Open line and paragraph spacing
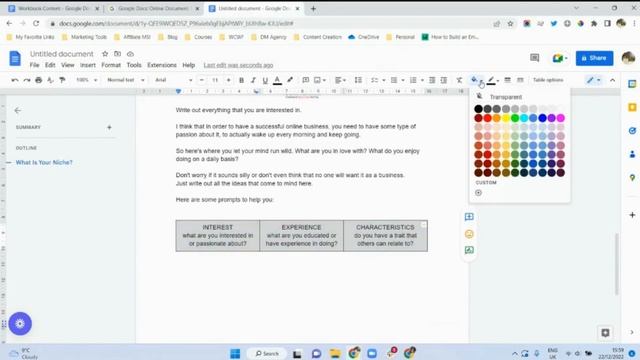The image size is (640, 360). point(358,80)
